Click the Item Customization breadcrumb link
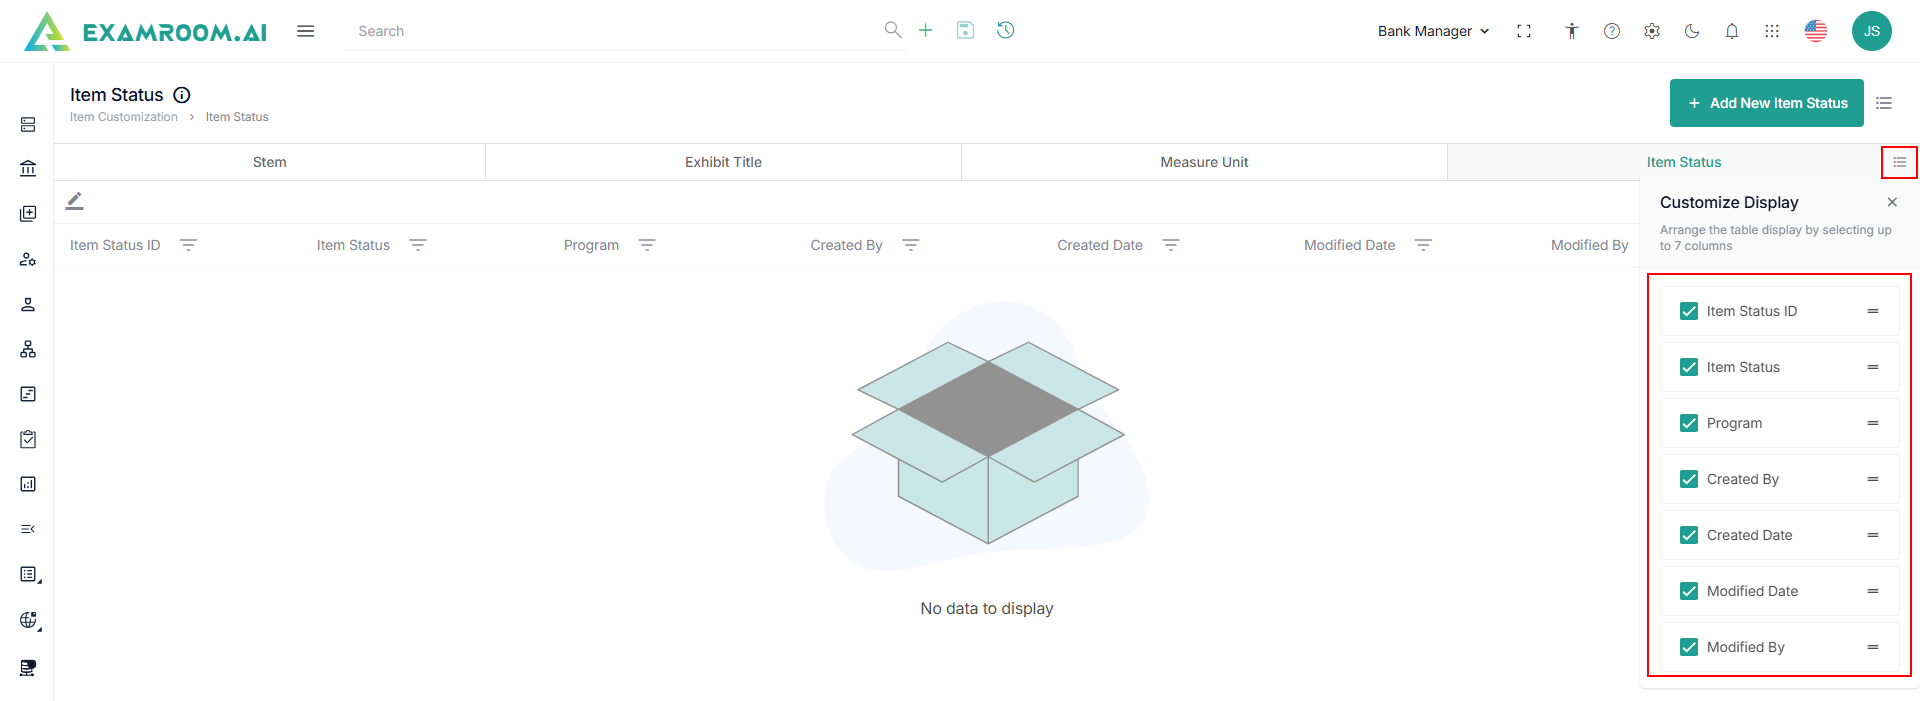This screenshot has width=1920, height=701. (124, 117)
